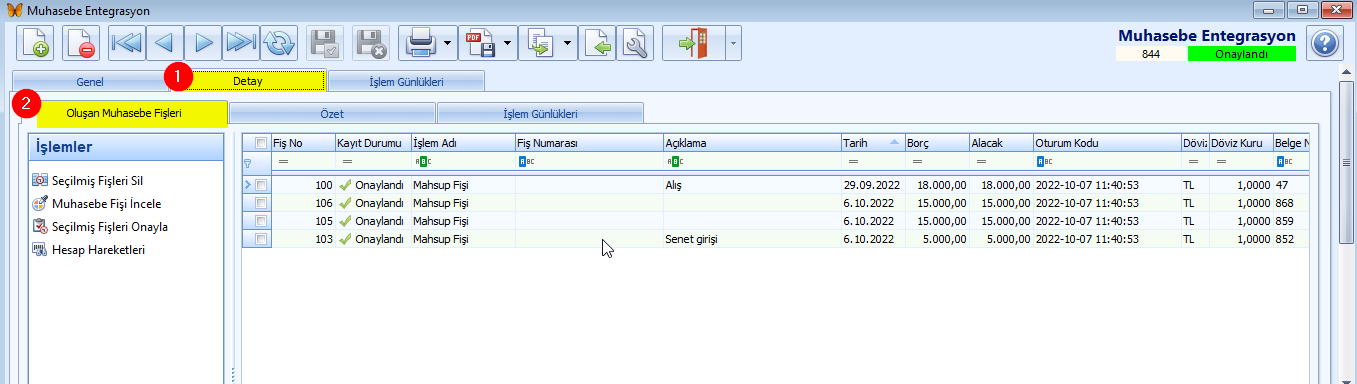The height and width of the screenshot is (384, 1357).
Task: Click the new record icon with green plus
Action: click(35, 43)
